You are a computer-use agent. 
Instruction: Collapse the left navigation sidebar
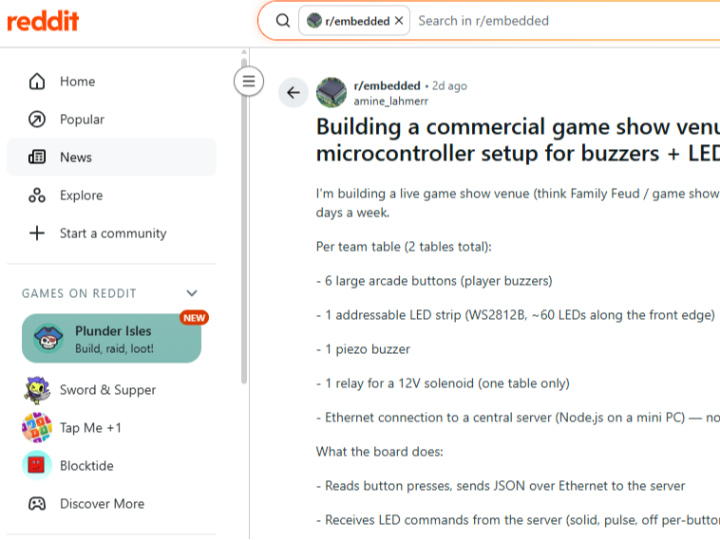[249, 81]
